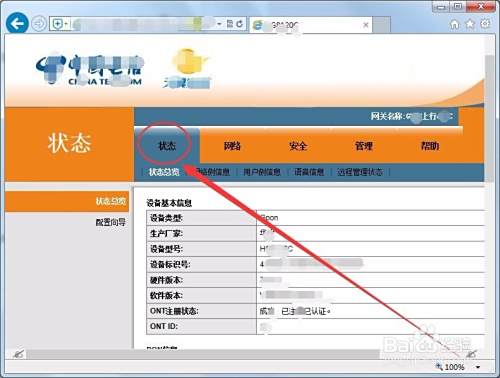This screenshot has width=500, height=378.
Task: Close the current browser tab
Action: point(366,25)
